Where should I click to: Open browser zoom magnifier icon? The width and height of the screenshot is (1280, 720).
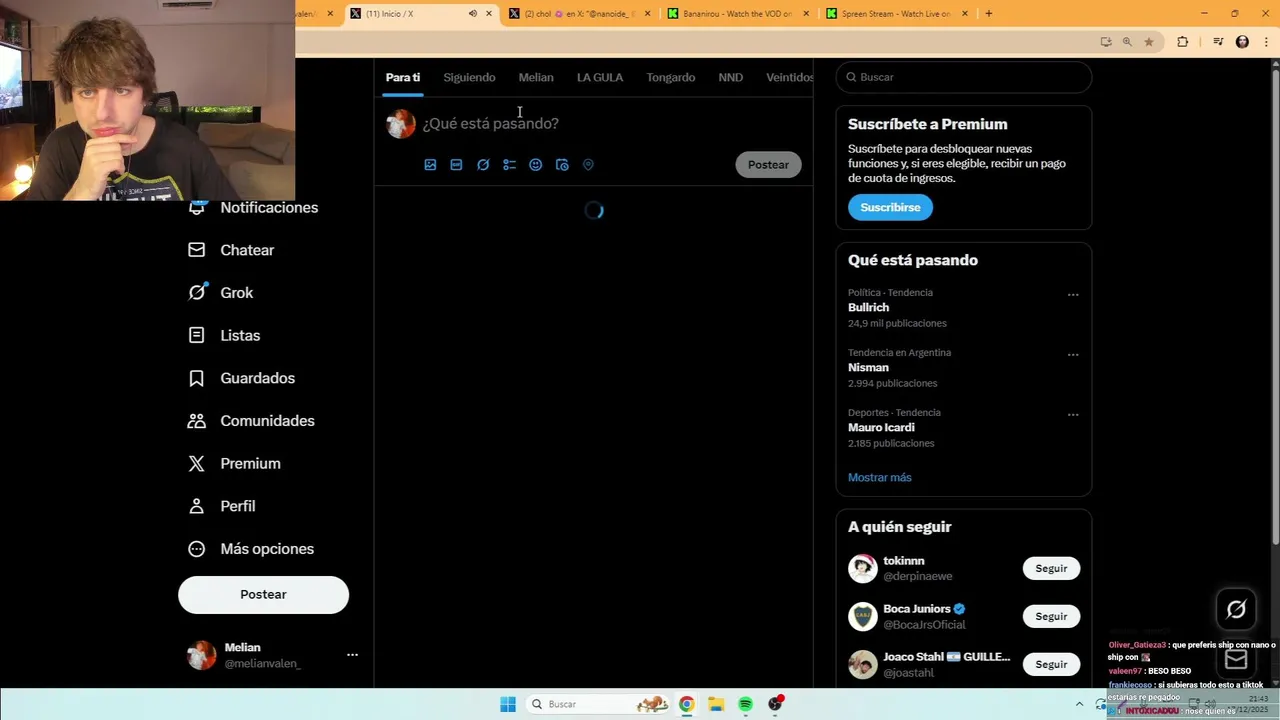point(1127,42)
